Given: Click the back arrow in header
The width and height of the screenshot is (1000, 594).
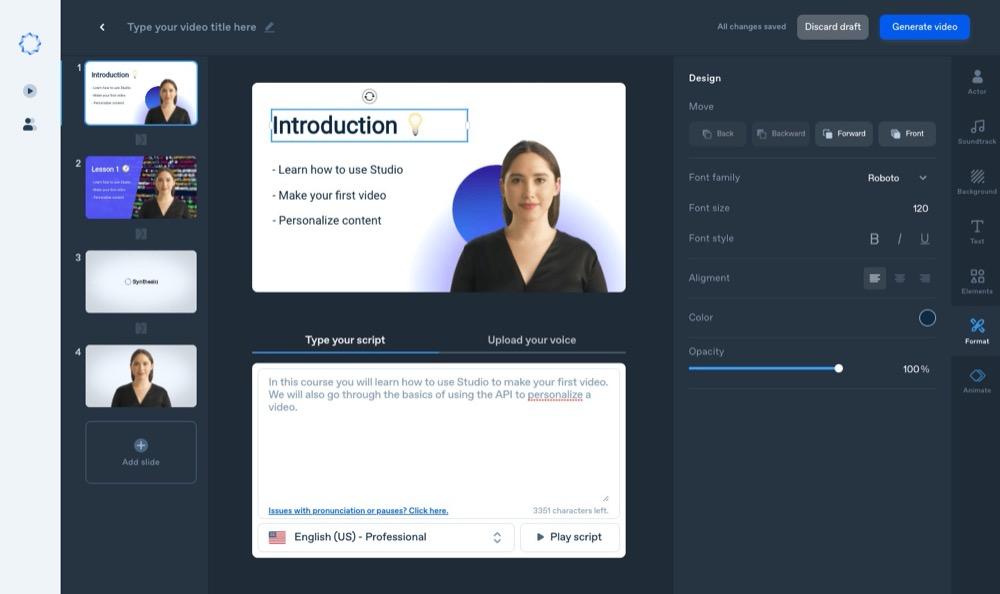Looking at the screenshot, I should click(x=102, y=27).
